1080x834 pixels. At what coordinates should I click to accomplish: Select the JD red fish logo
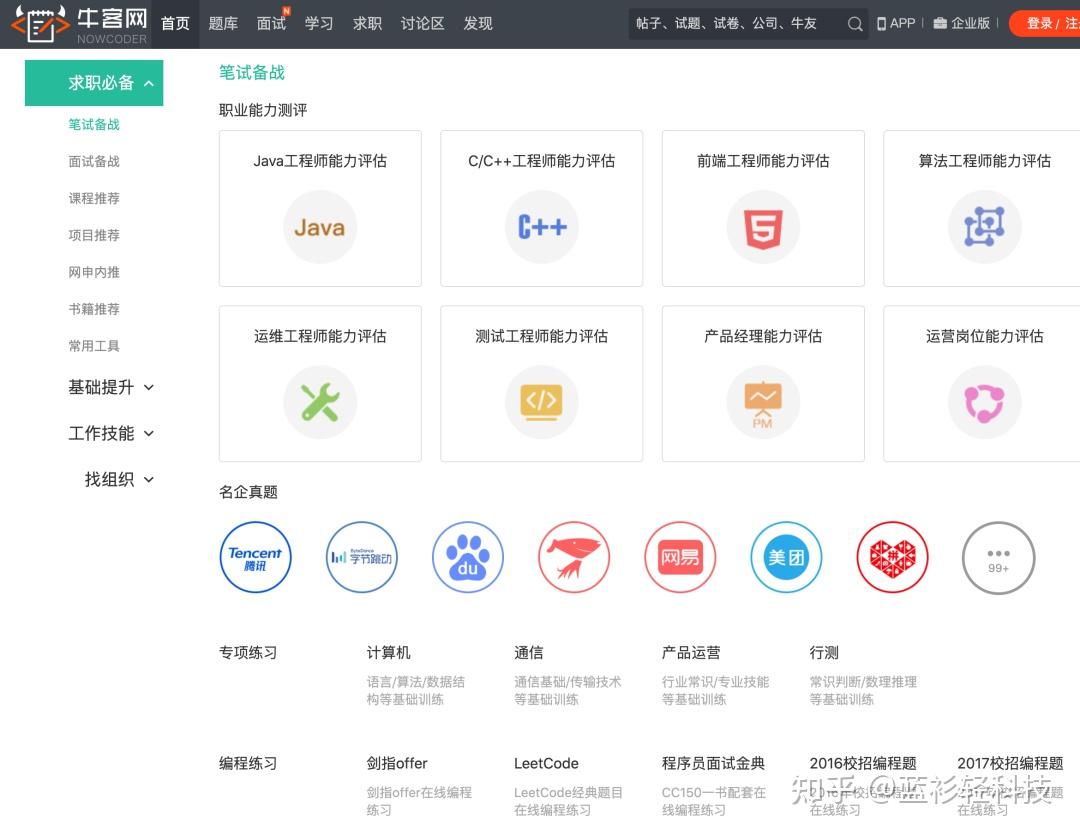(x=574, y=557)
